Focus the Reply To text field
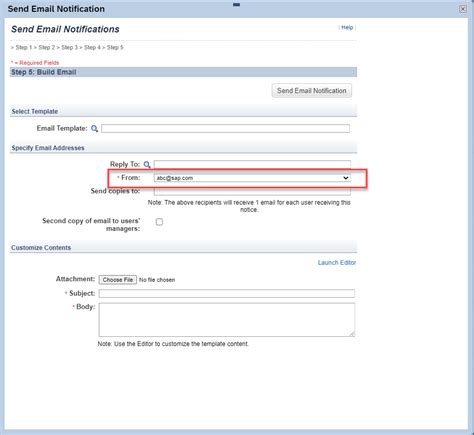 pos(252,164)
